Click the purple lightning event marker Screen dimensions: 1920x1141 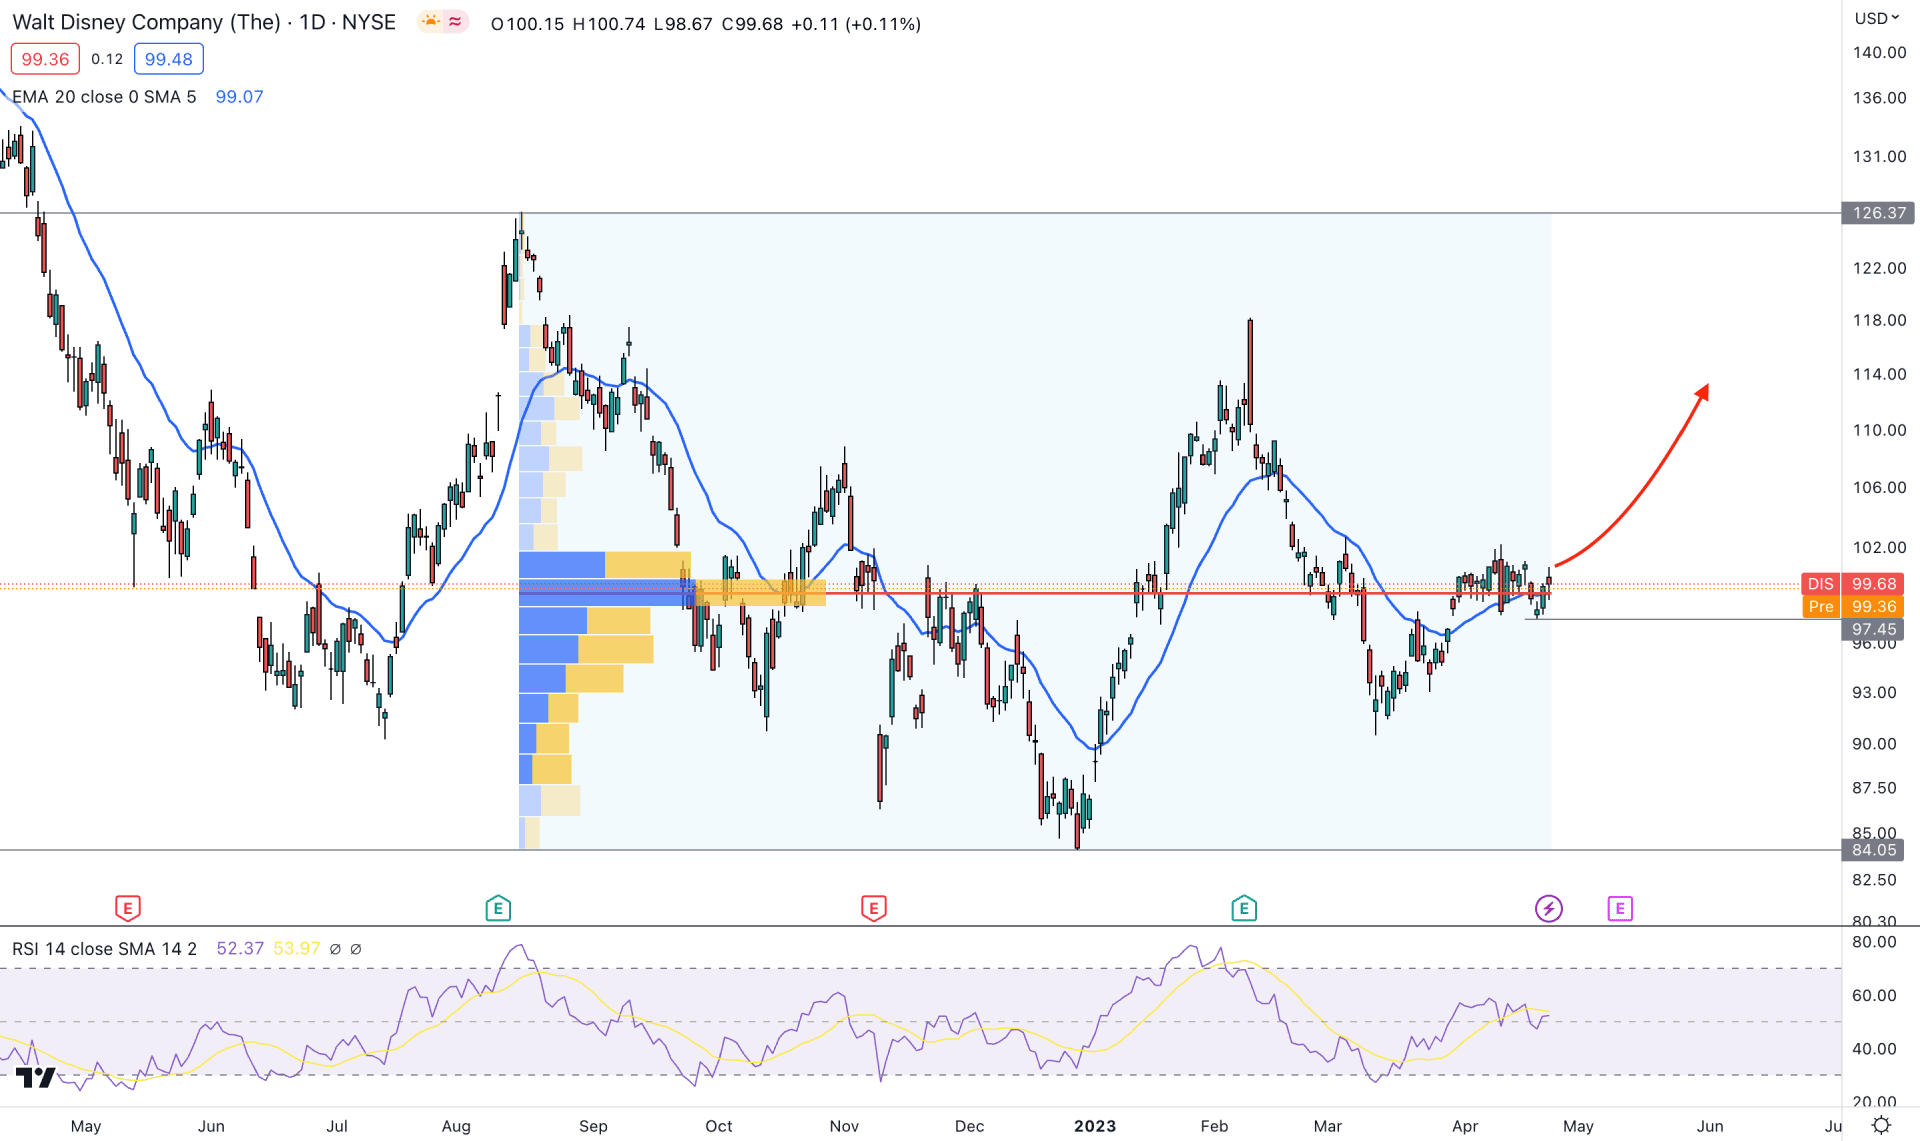pyautogui.click(x=1549, y=908)
